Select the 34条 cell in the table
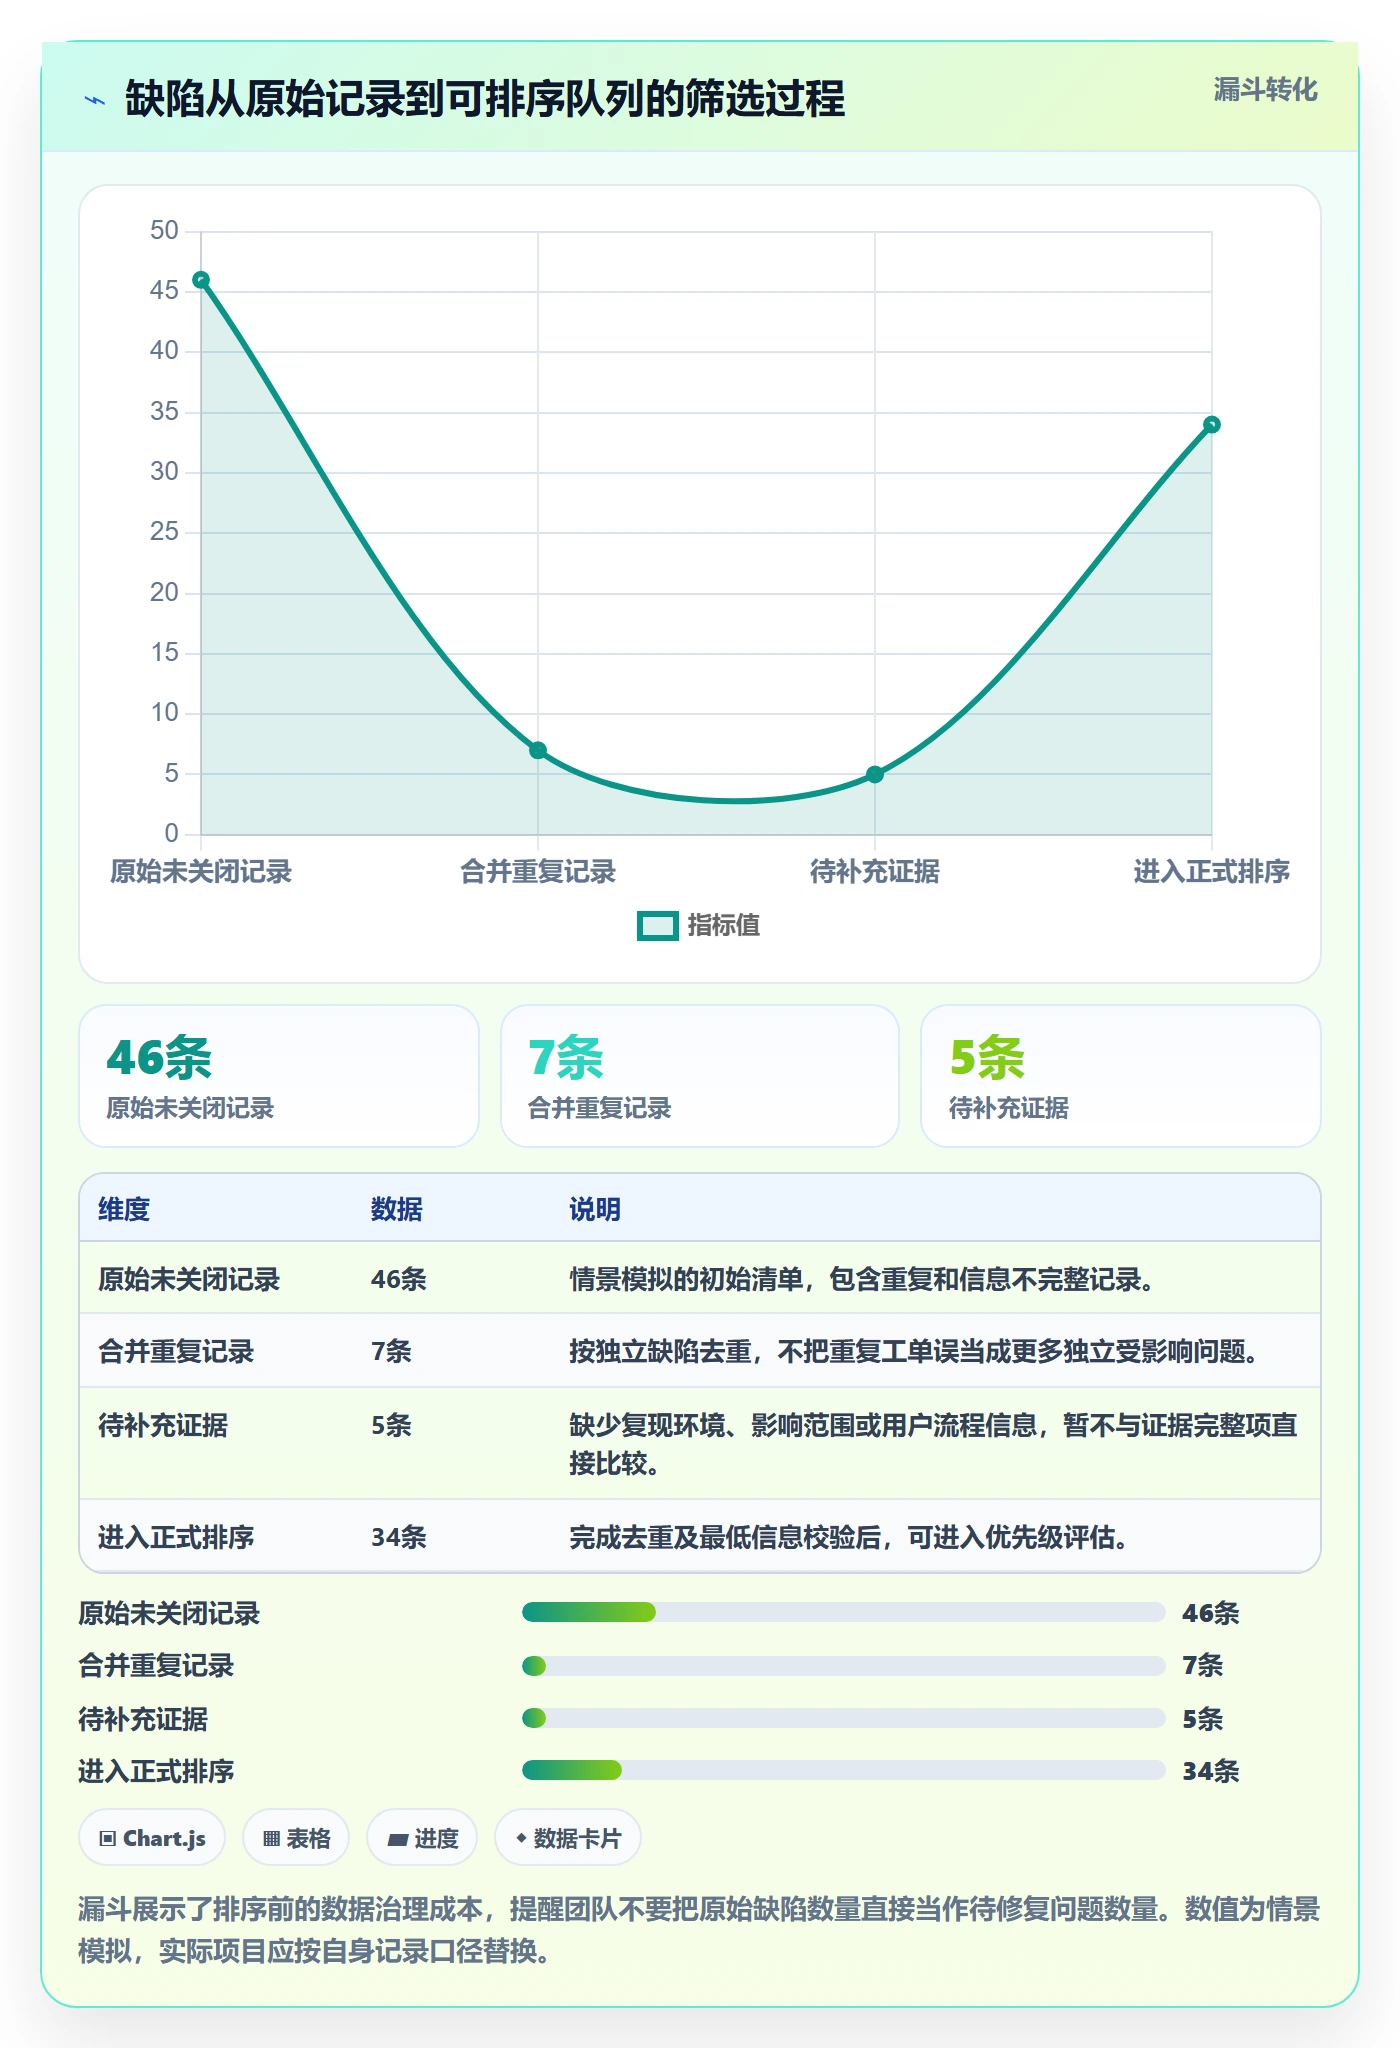 pyautogui.click(x=399, y=1537)
